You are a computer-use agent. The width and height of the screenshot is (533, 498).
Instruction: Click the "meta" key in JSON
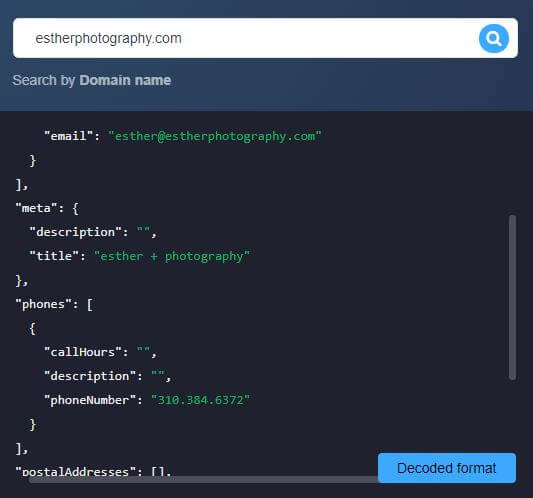pyautogui.click(x=36, y=208)
